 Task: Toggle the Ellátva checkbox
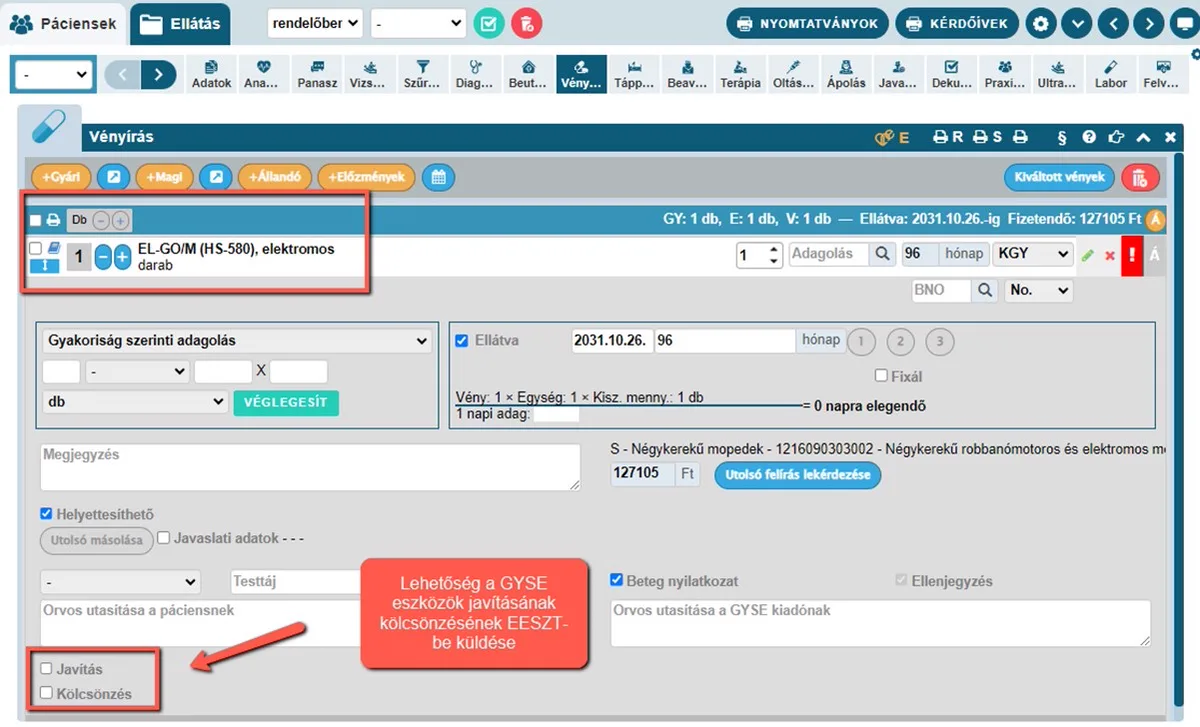click(461, 340)
